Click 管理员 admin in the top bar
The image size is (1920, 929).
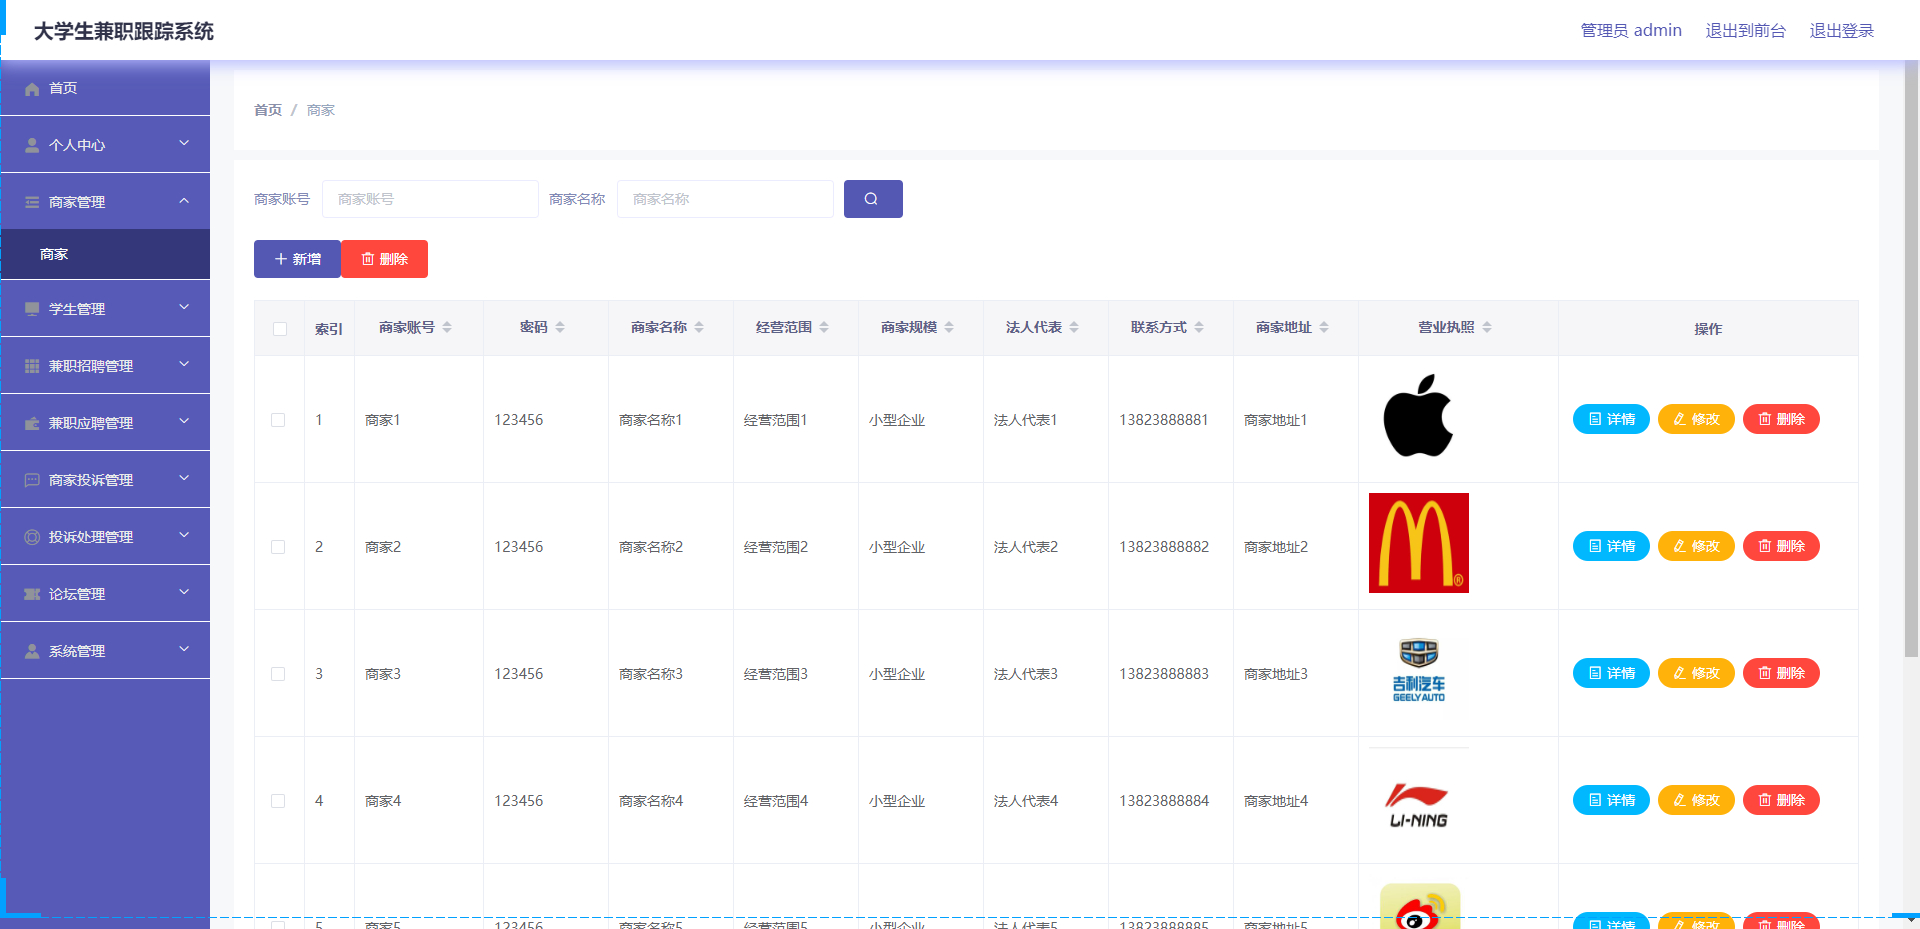coord(1631,31)
